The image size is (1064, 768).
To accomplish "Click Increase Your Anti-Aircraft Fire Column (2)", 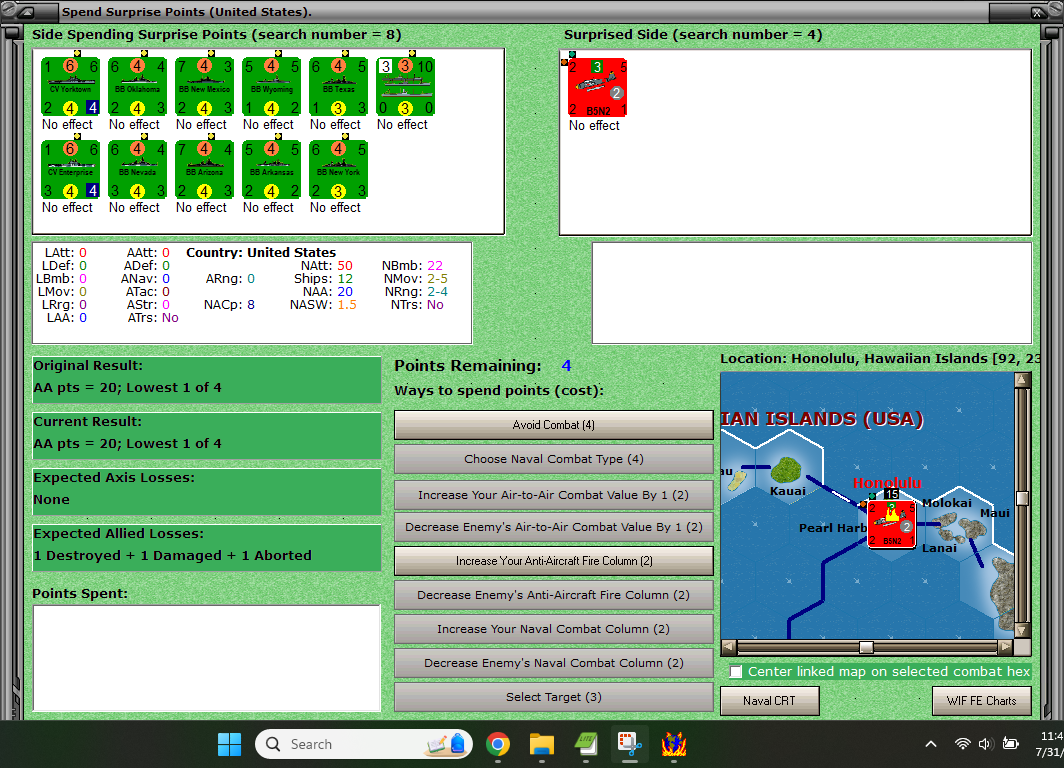I will (554, 561).
